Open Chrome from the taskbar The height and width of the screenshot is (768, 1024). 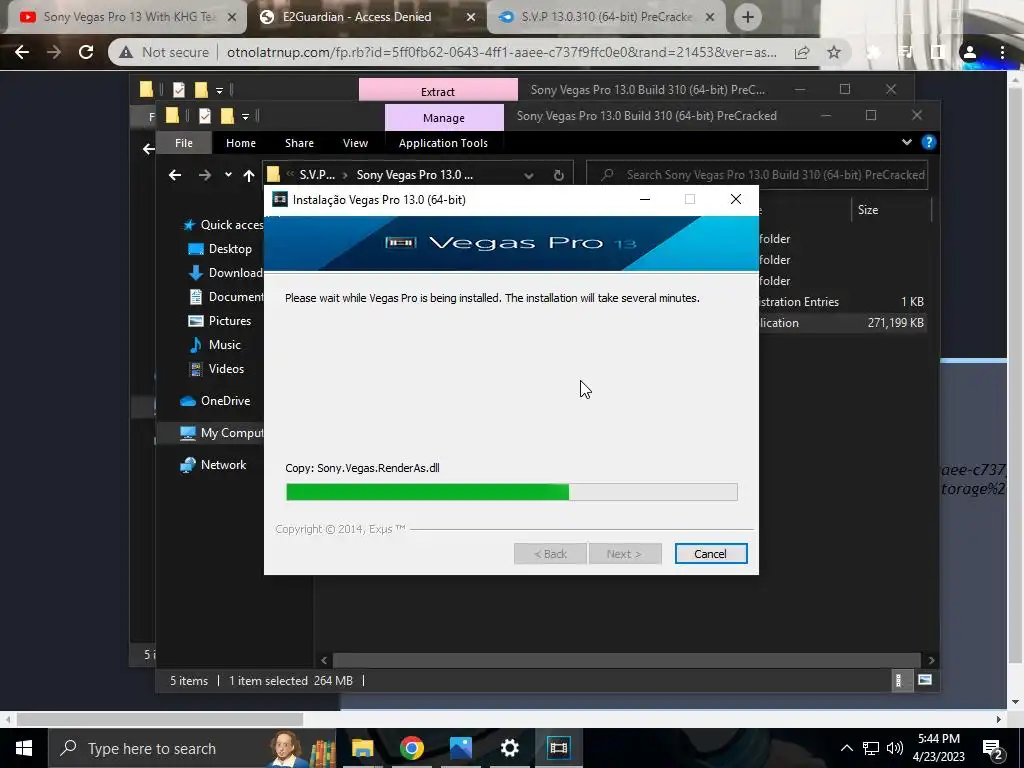click(x=411, y=748)
